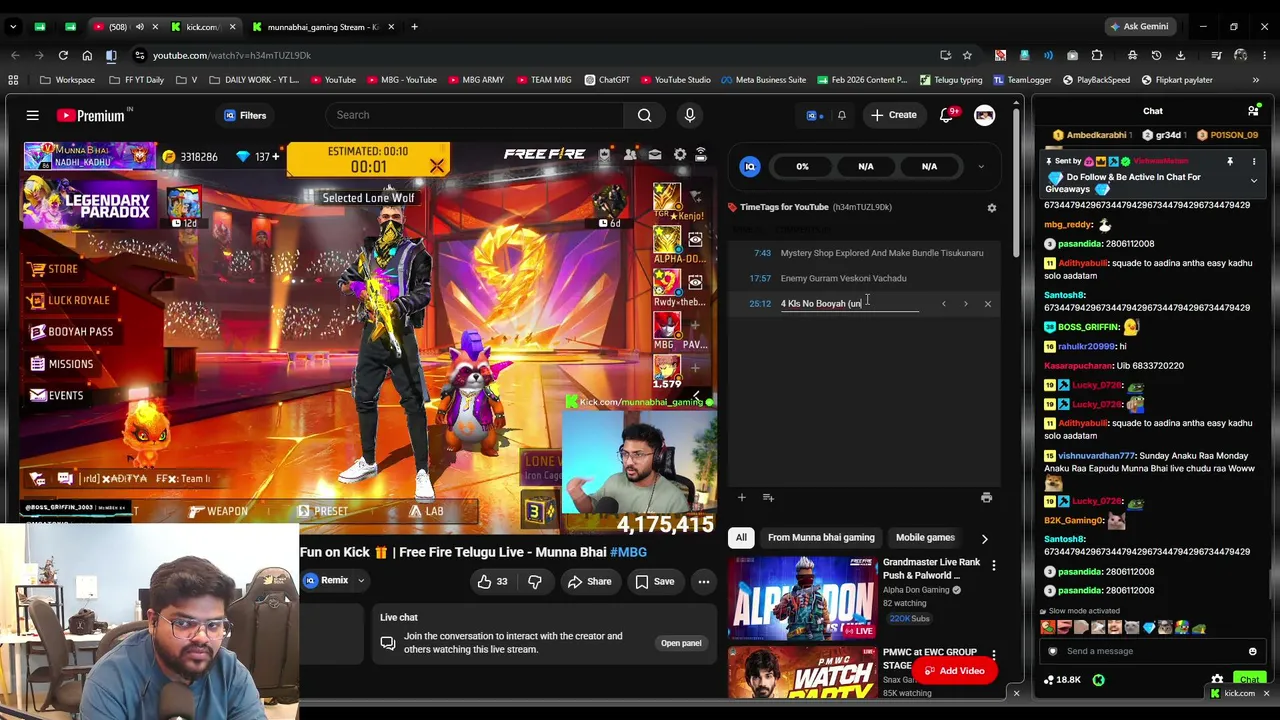The image size is (1280, 720).
Task: Delete the 25:12 time tag row
Action: pyautogui.click(x=988, y=303)
